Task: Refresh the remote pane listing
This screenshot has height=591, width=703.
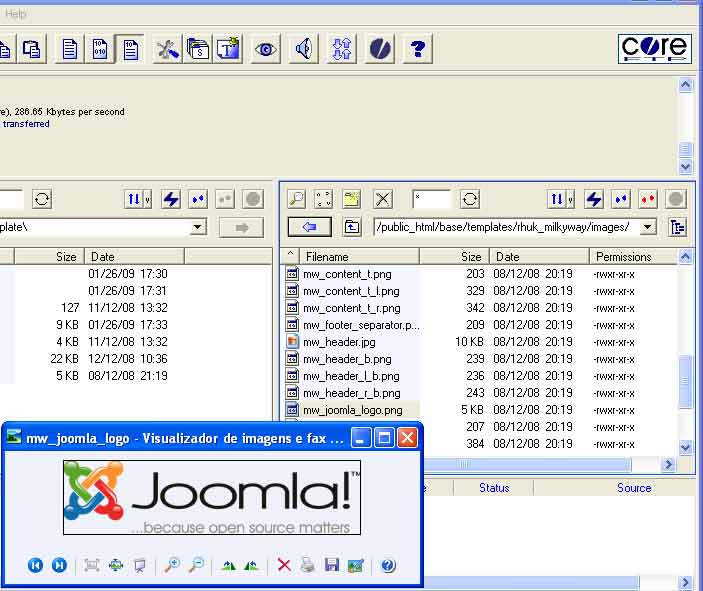Action: click(x=469, y=199)
